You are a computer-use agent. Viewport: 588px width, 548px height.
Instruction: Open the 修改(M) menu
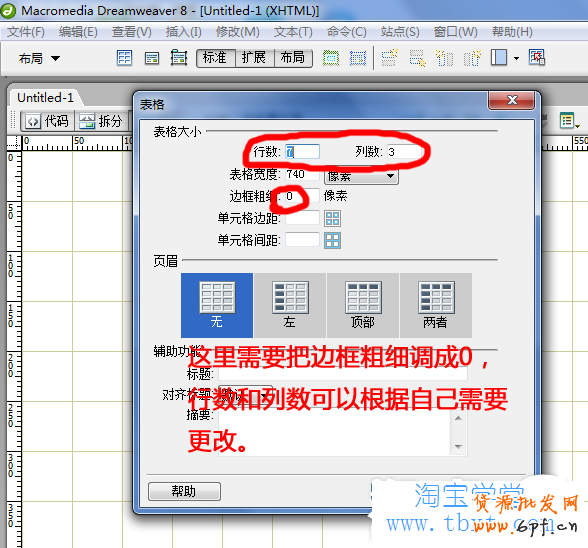238,32
